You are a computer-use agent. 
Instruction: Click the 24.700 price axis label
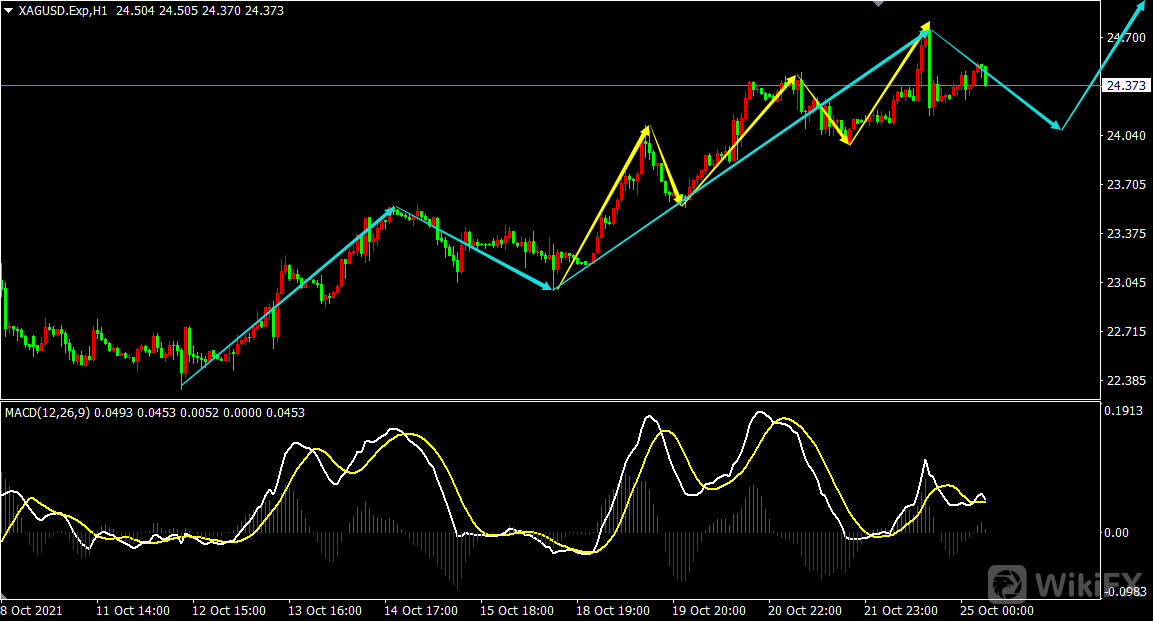pyautogui.click(x=1126, y=37)
